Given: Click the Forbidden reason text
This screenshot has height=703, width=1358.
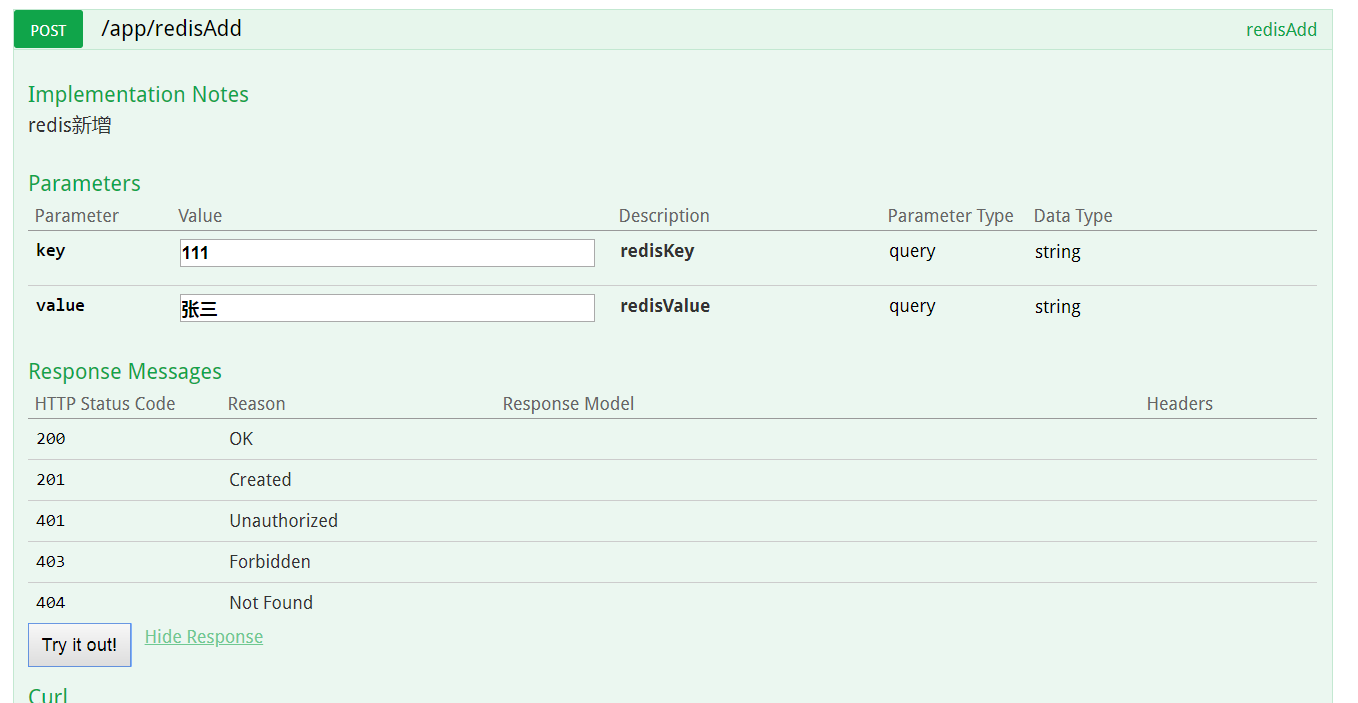Looking at the screenshot, I should pyautogui.click(x=269, y=562).
